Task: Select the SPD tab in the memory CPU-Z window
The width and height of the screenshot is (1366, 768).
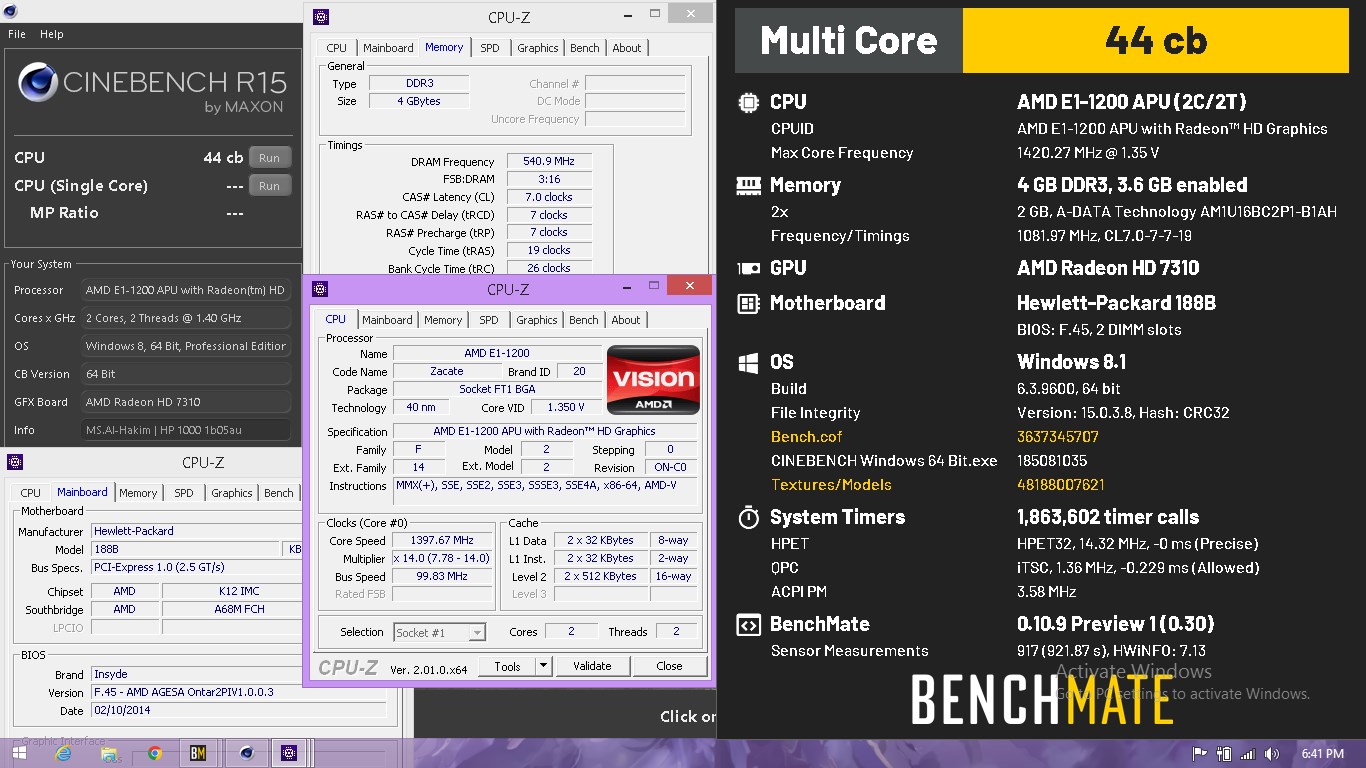Action: click(x=490, y=48)
